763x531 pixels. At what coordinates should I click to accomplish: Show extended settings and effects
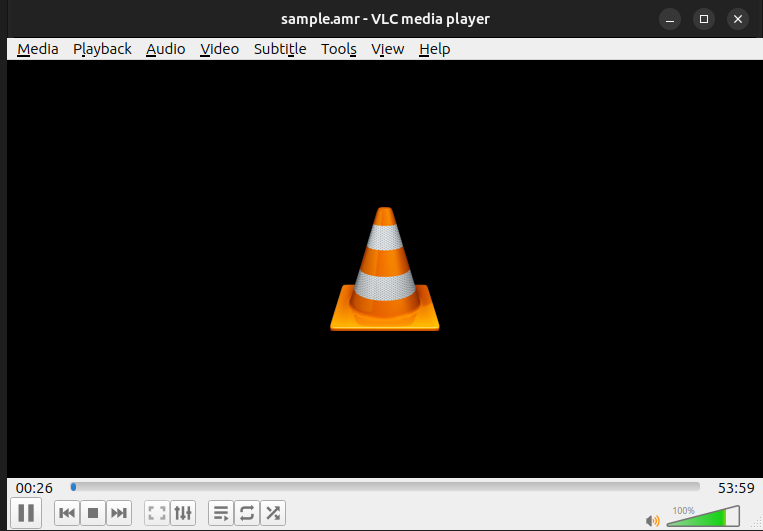click(x=183, y=513)
